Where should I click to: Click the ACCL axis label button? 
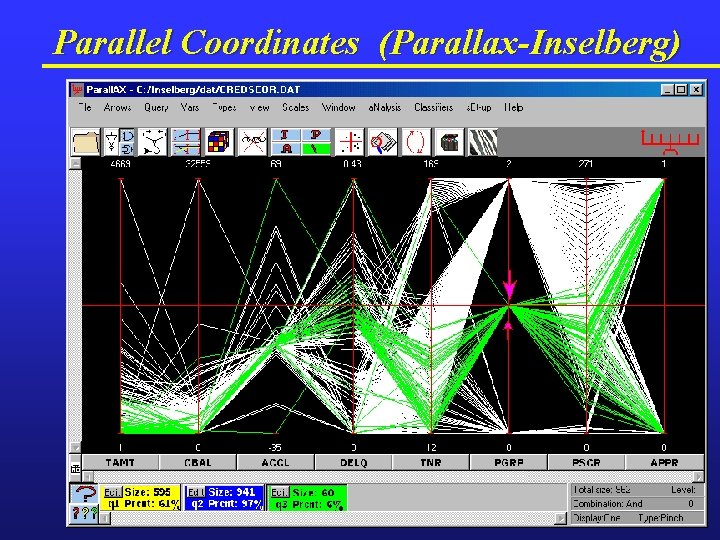coord(276,462)
